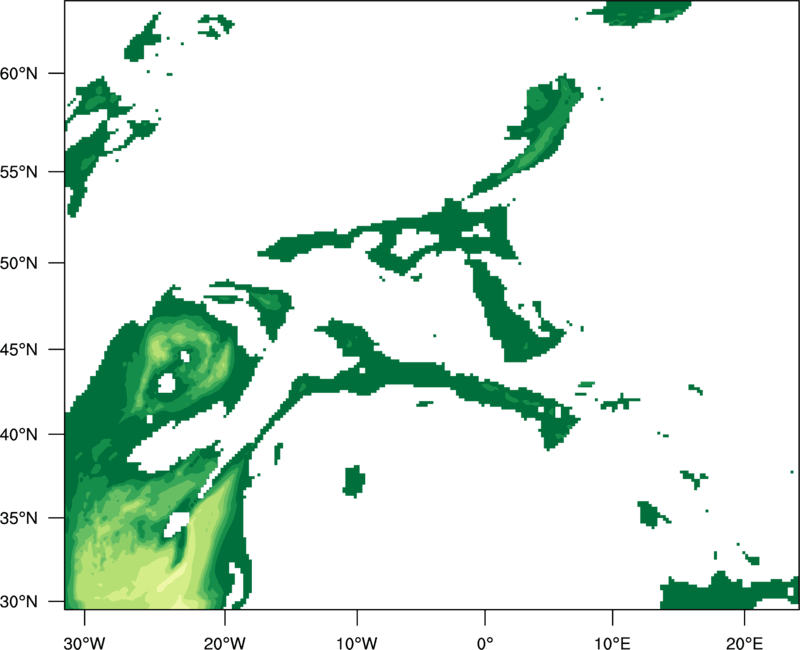This screenshot has height=650, width=800.
Task: Click the 55°N latitude label
Action: coord(19,172)
